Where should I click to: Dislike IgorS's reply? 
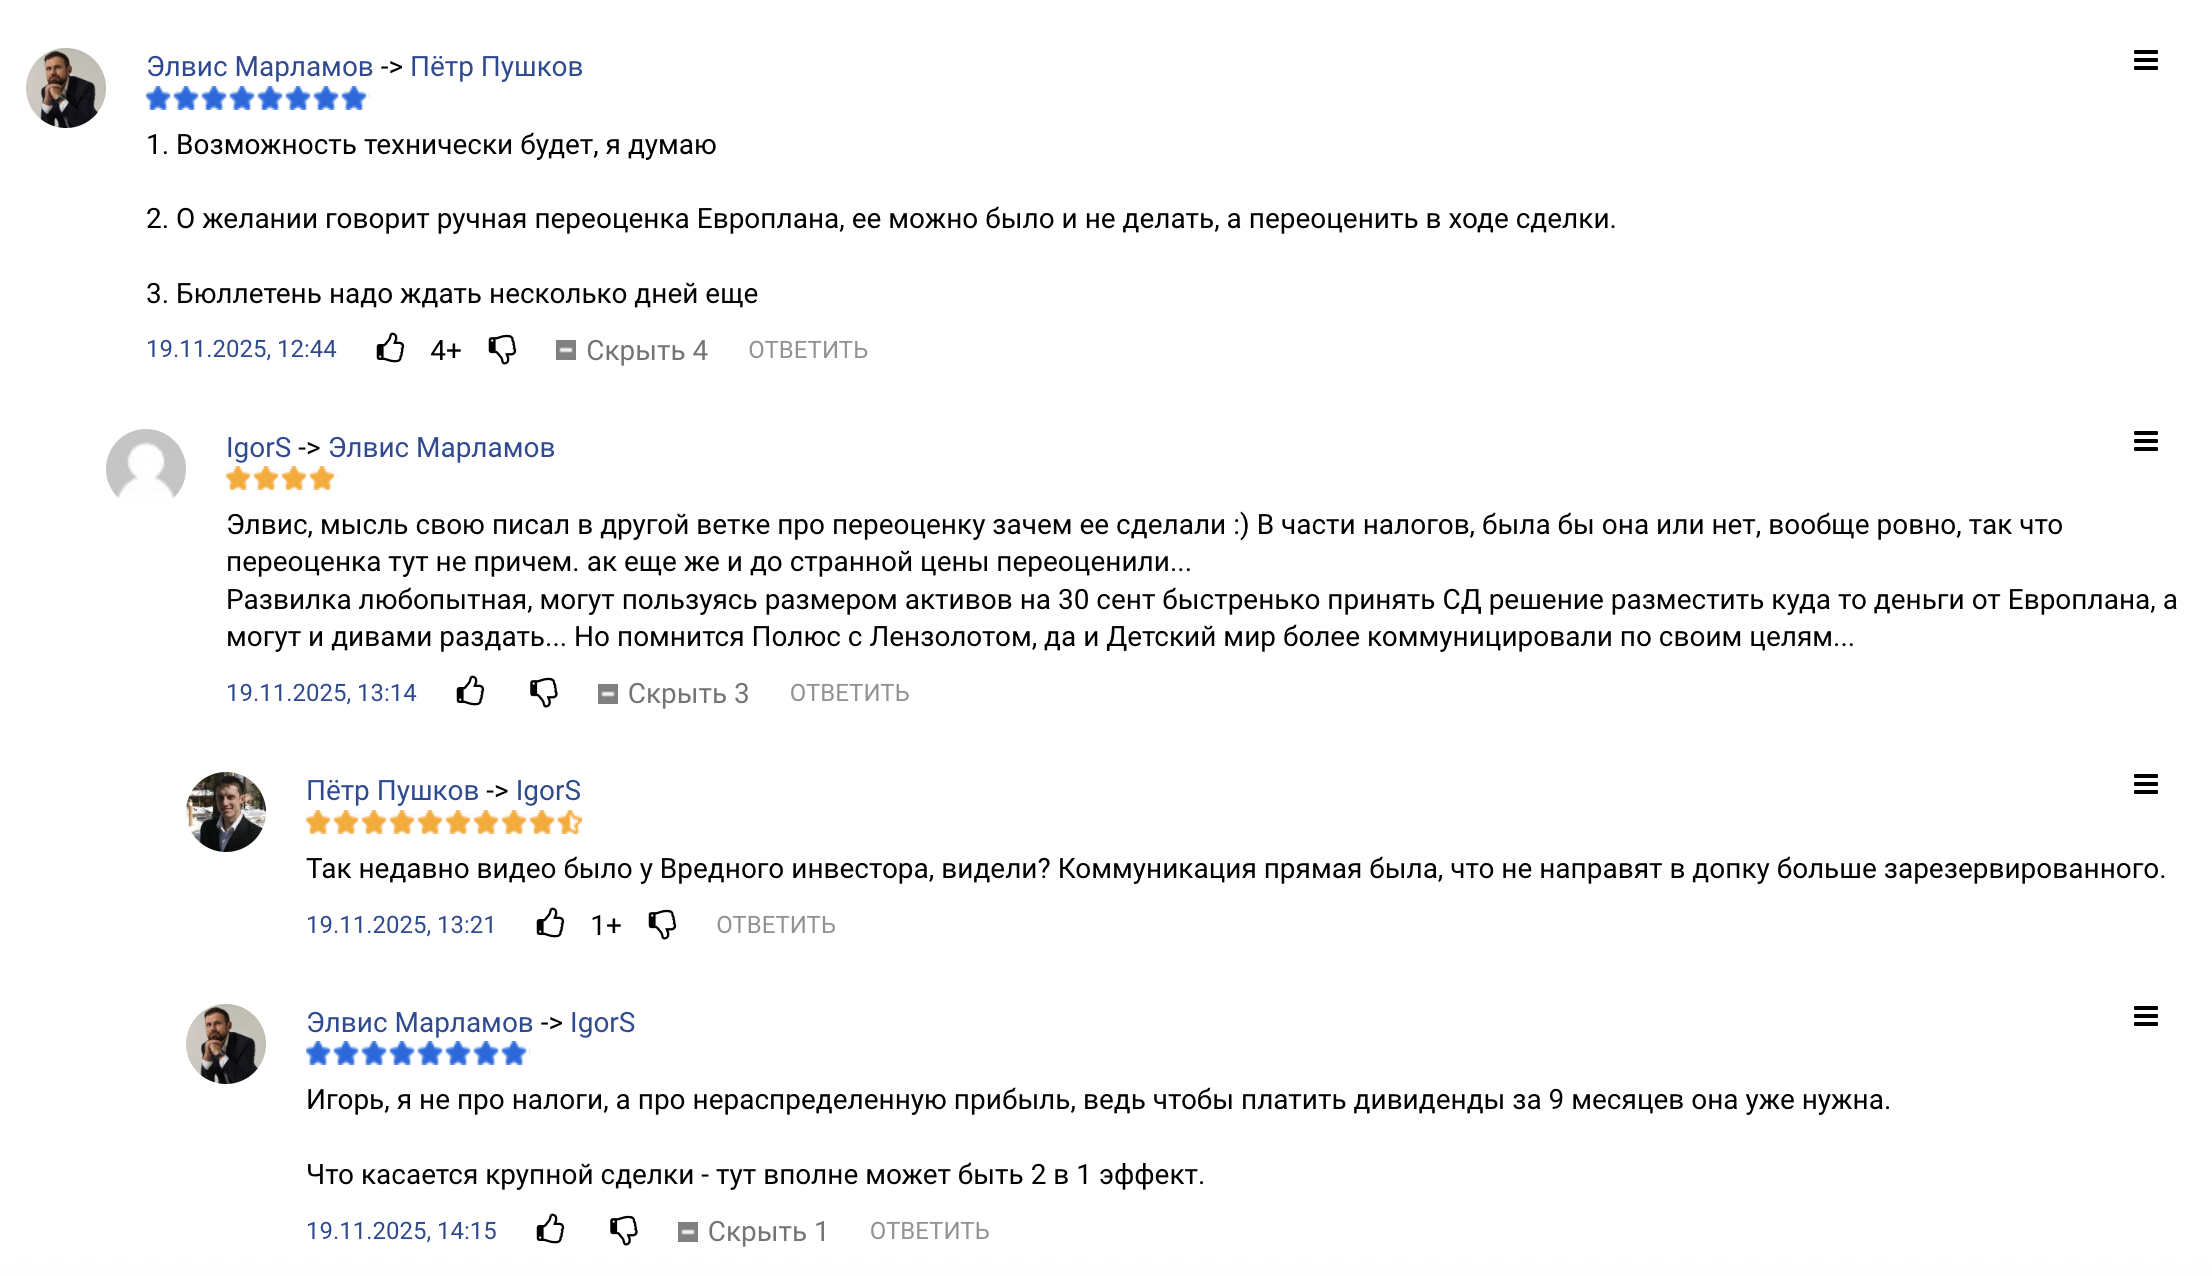point(545,693)
